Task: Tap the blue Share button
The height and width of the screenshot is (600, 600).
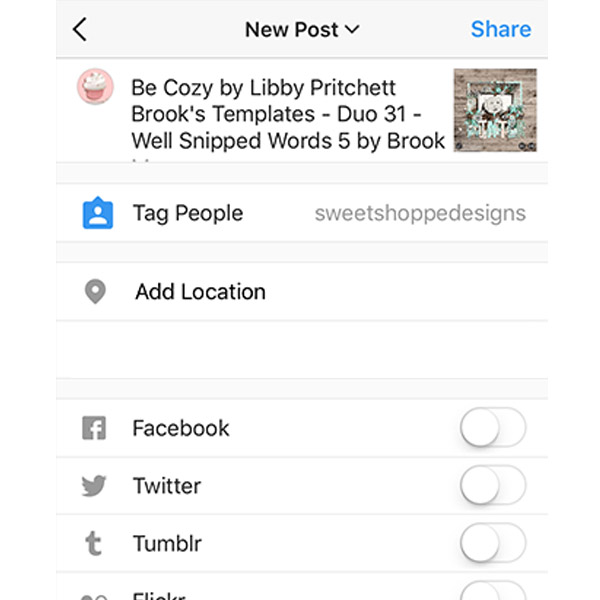Action: (501, 29)
